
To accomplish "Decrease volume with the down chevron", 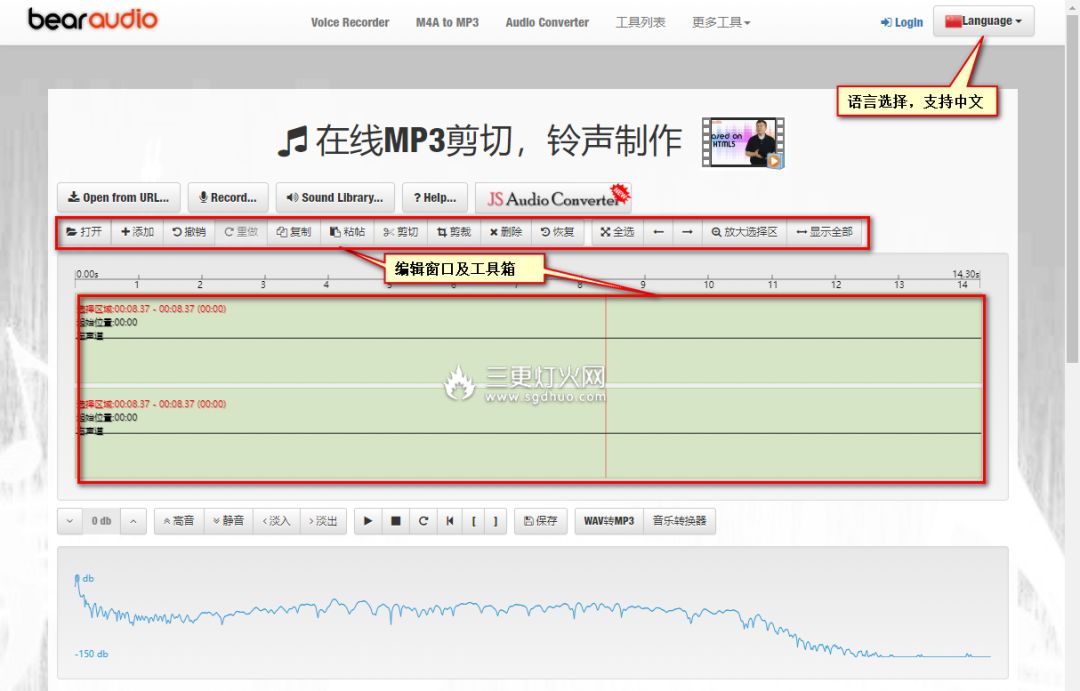I will [70, 521].
